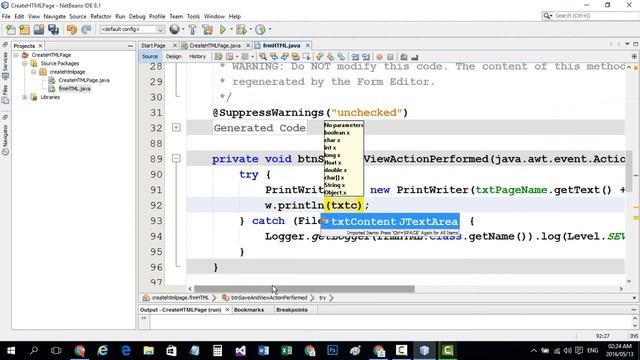Open the Navigator side panel tab
This screenshot has width=640, height=360.
5,140
